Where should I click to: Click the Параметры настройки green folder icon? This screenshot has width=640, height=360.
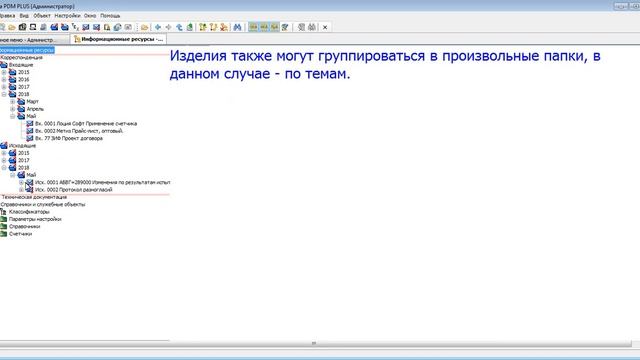coord(4,219)
